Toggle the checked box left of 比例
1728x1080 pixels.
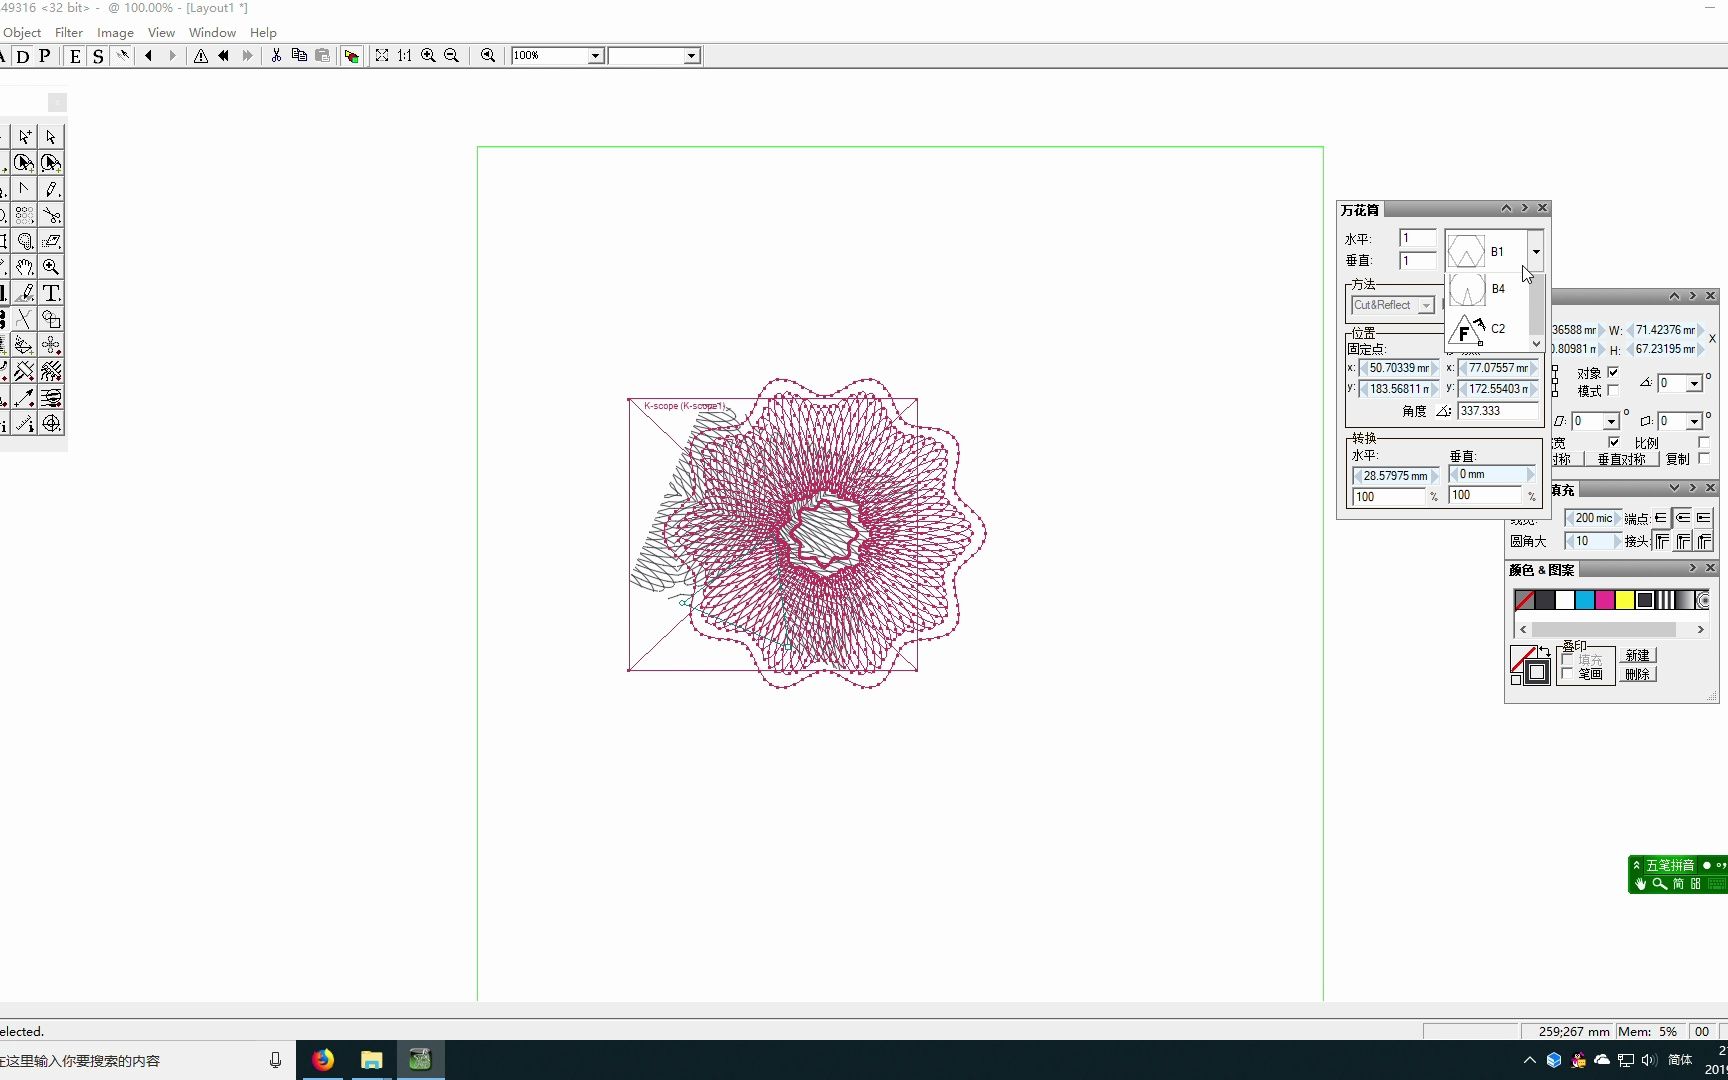1613,442
